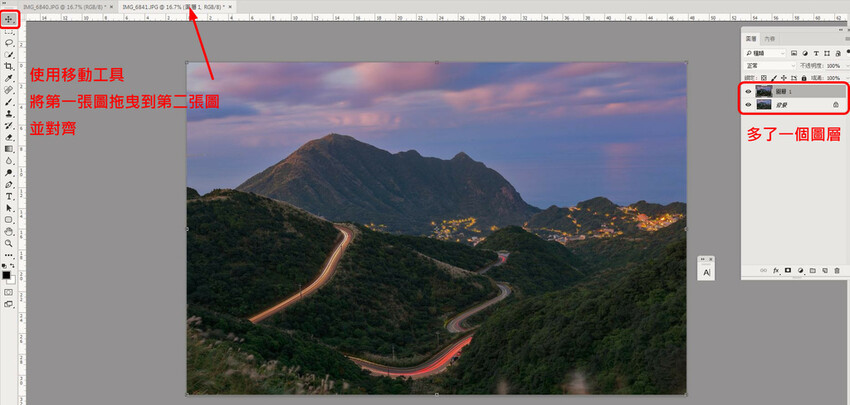The height and width of the screenshot is (405, 850).
Task: Hide 圖層 1 via eye icon
Action: pyautogui.click(x=748, y=91)
